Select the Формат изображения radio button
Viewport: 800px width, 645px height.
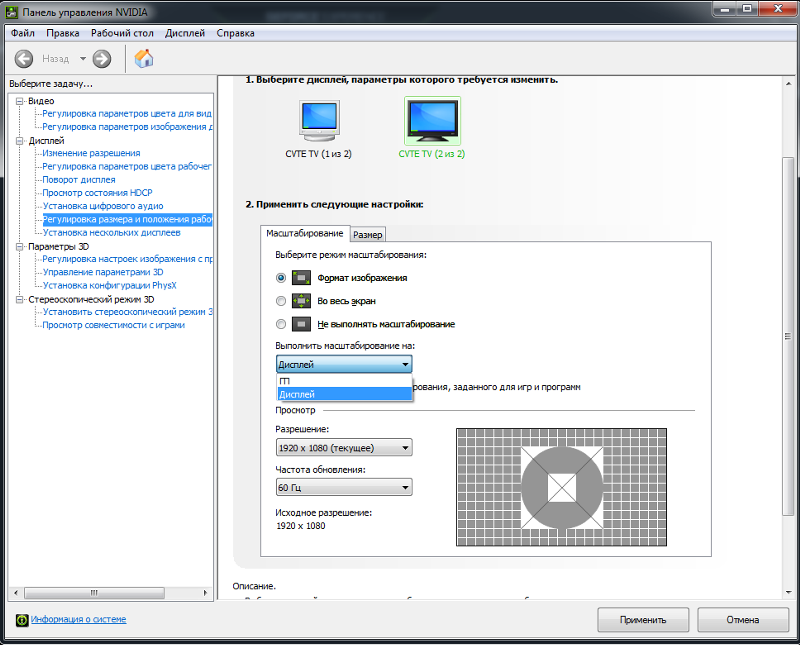[x=281, y=278]
